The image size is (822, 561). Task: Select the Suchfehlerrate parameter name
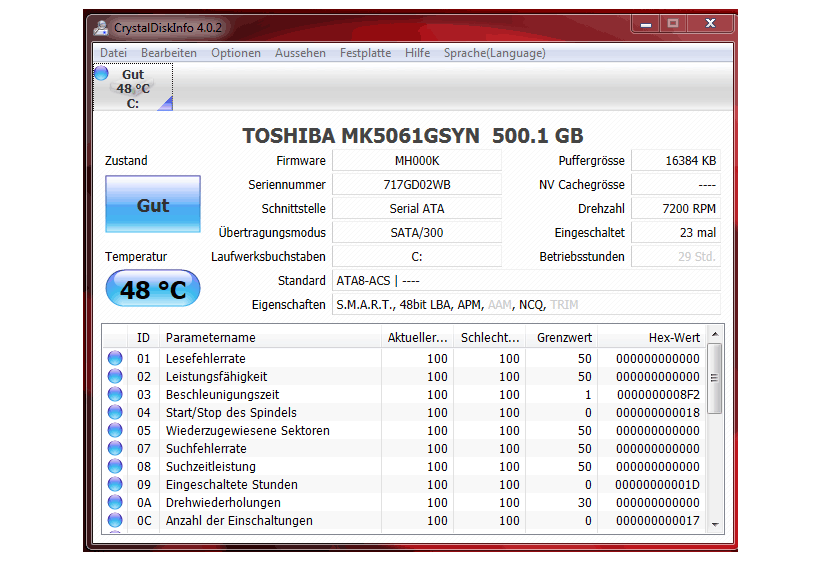click(206, 448)
